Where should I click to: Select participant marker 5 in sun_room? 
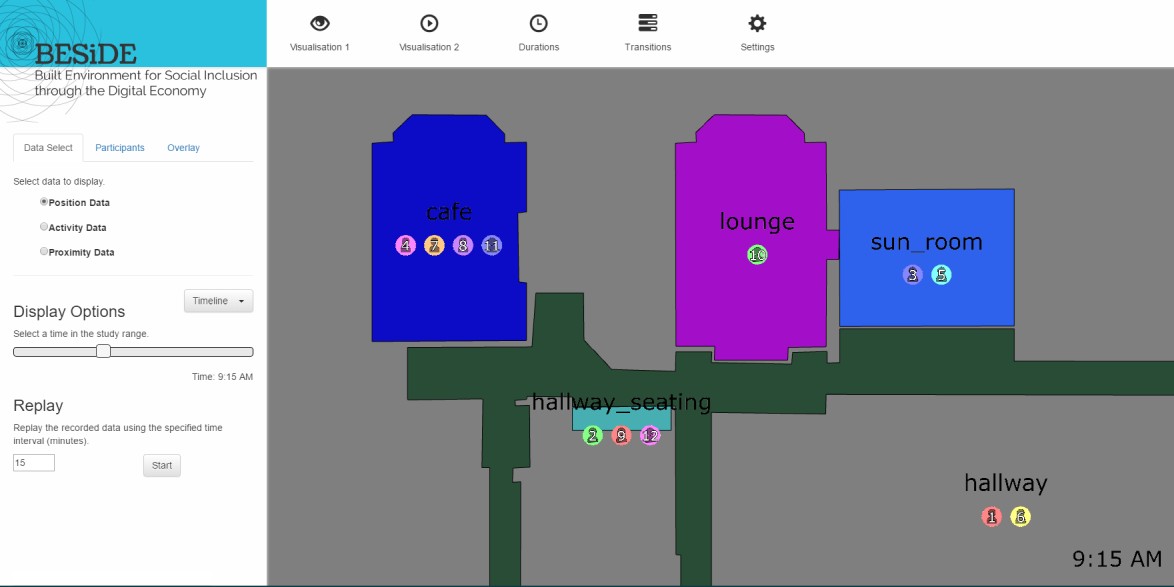(x=941, y=275)
